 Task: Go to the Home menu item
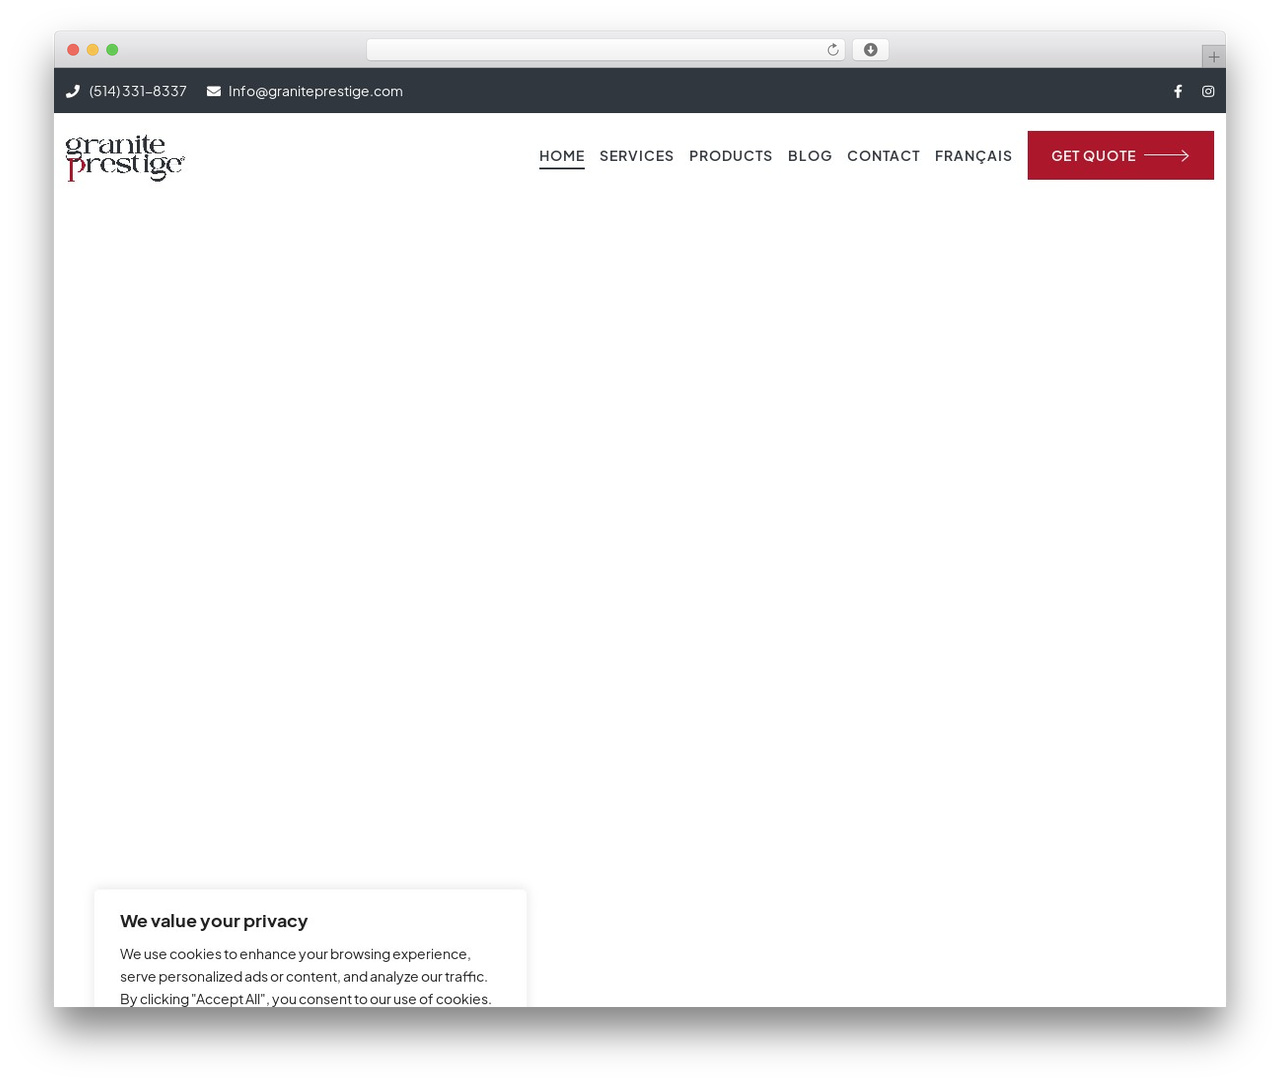[x=562, y=155]
